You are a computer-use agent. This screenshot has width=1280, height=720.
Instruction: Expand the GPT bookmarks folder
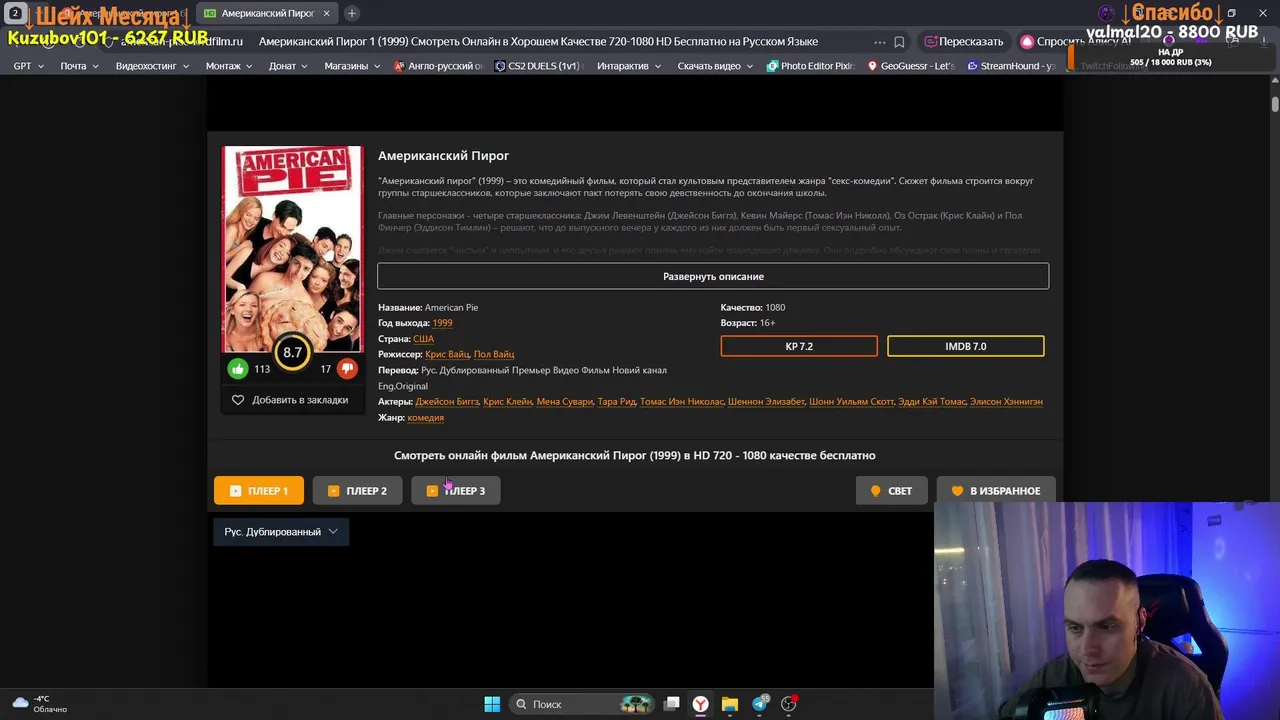click(28, 66)
